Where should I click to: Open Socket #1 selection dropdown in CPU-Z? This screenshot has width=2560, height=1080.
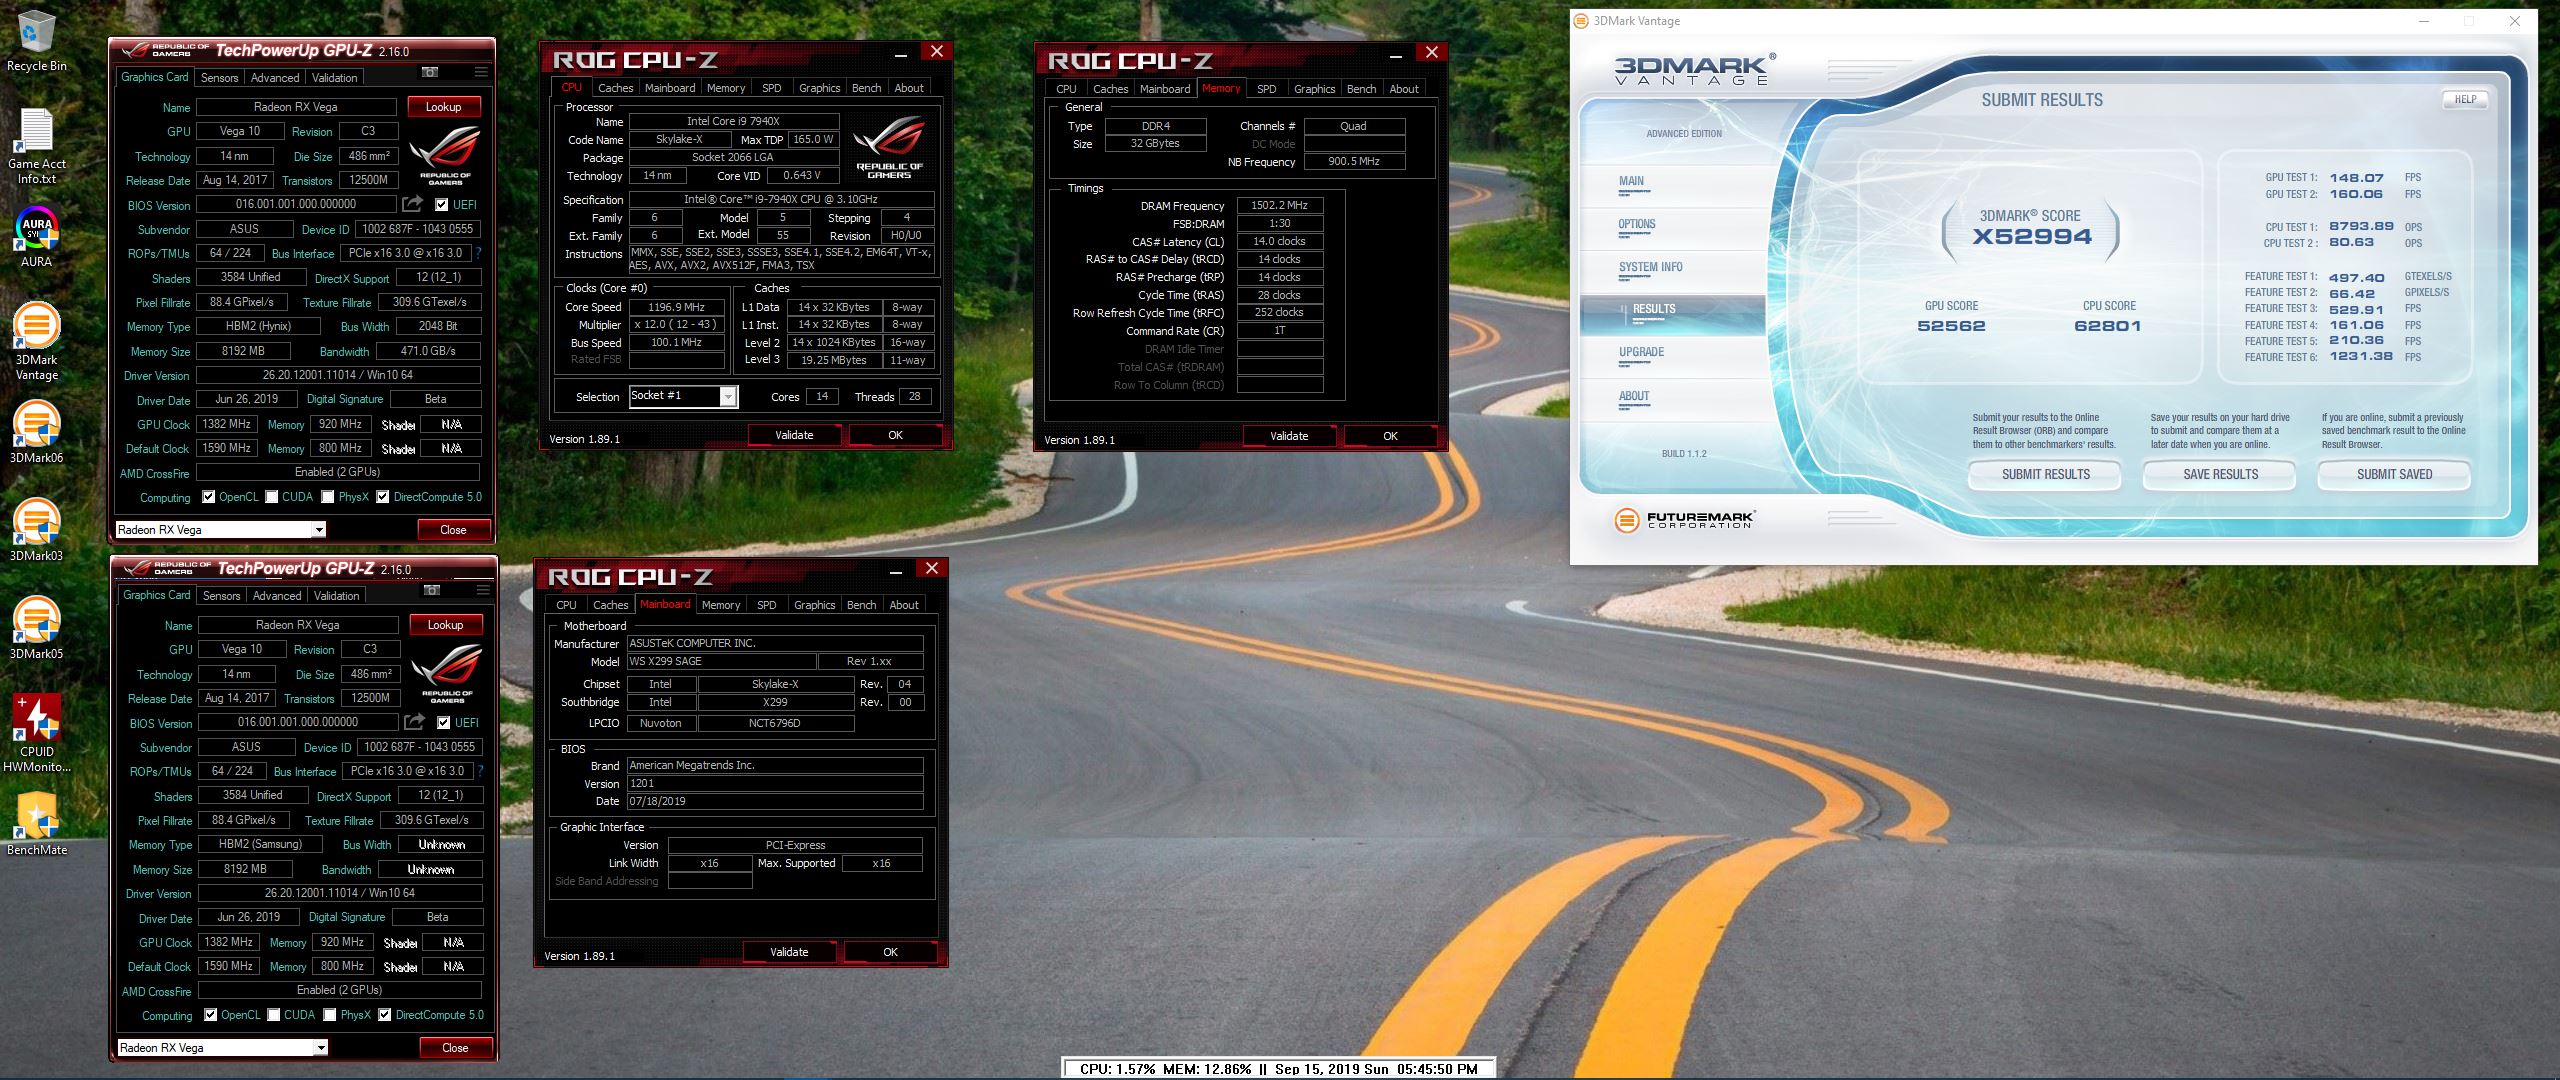point(728,397)
